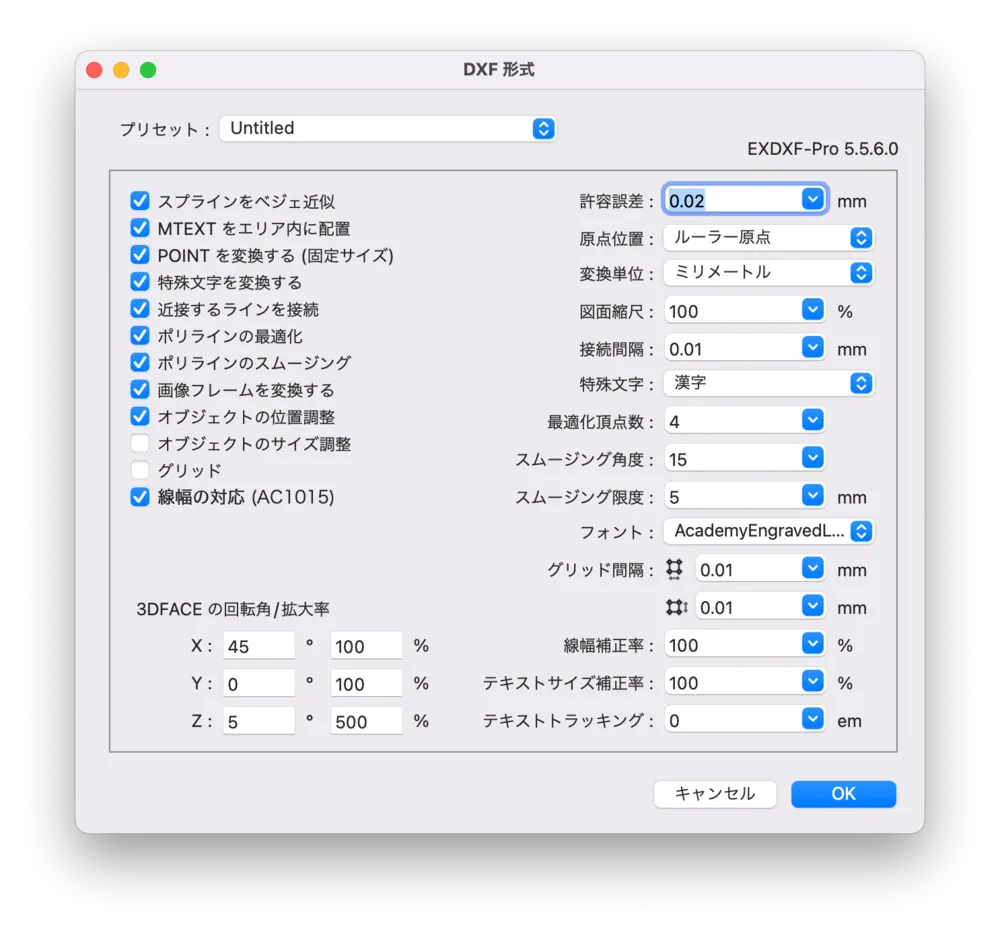Uncheck スプラインをベジェ近似 checkbox

(140, 201)
